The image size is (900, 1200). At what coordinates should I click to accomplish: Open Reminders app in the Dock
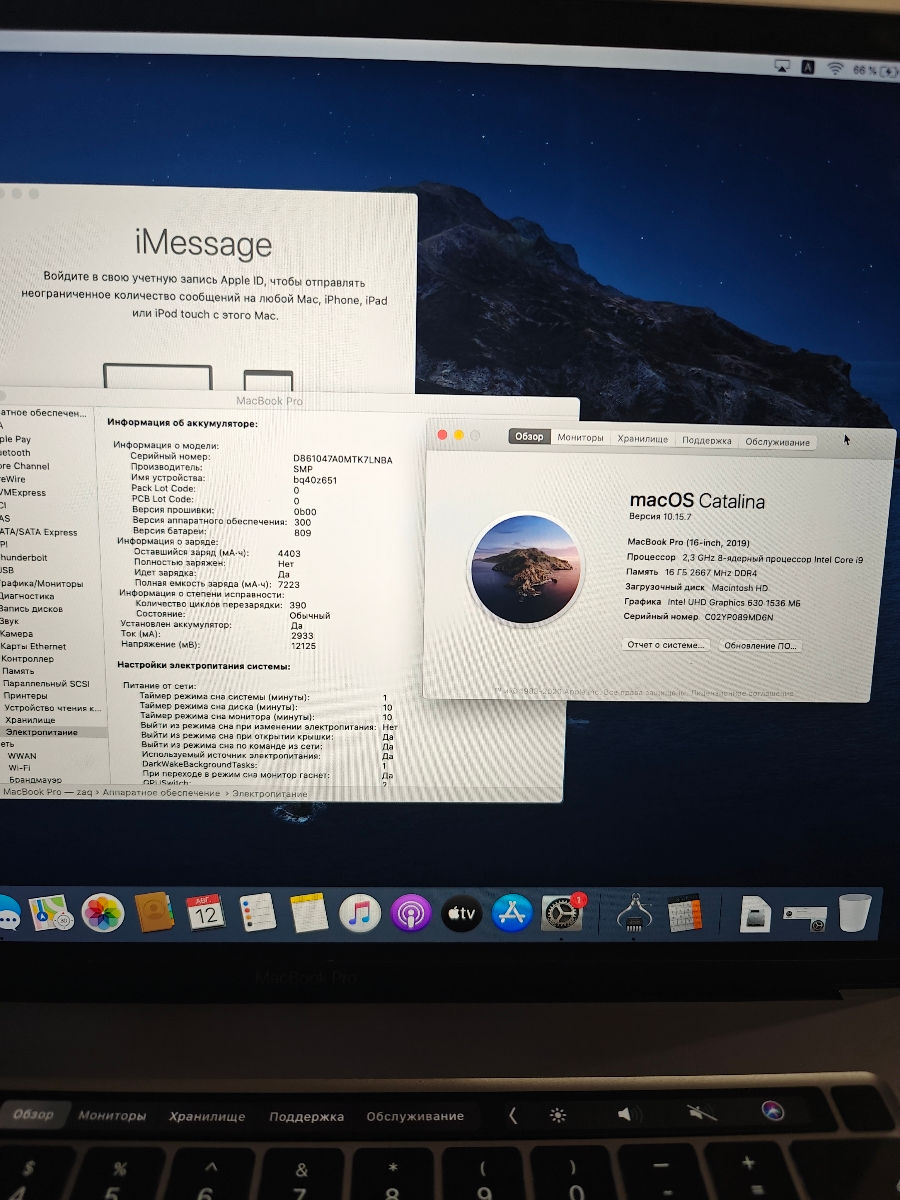pos(258,913)
